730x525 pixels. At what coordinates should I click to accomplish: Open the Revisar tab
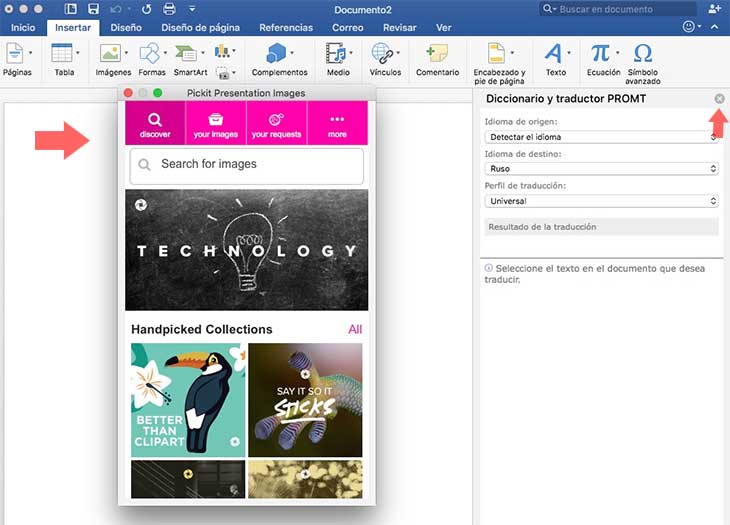pos(400,27)
